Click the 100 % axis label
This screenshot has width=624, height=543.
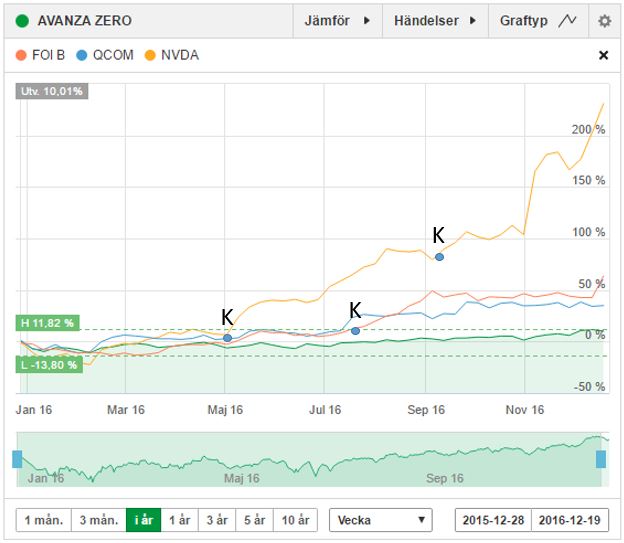point(588,232)
